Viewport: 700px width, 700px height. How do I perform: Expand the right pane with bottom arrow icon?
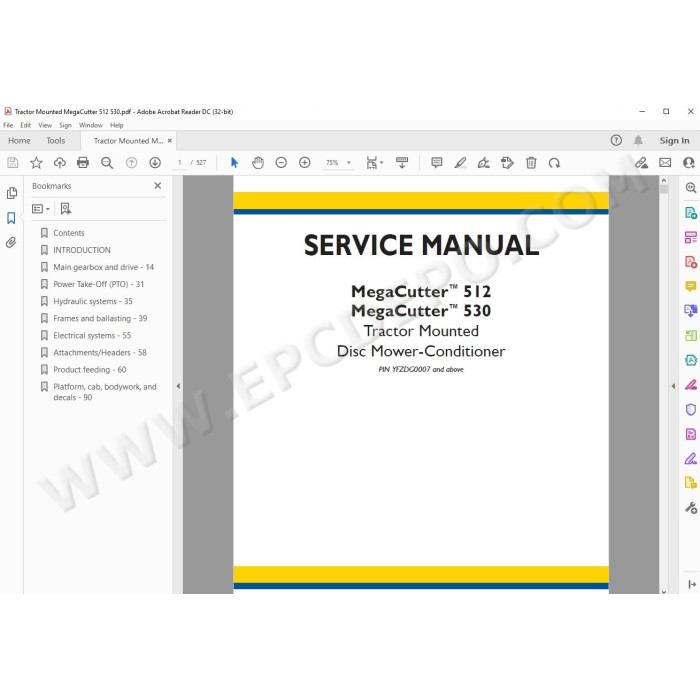[692, 584]
